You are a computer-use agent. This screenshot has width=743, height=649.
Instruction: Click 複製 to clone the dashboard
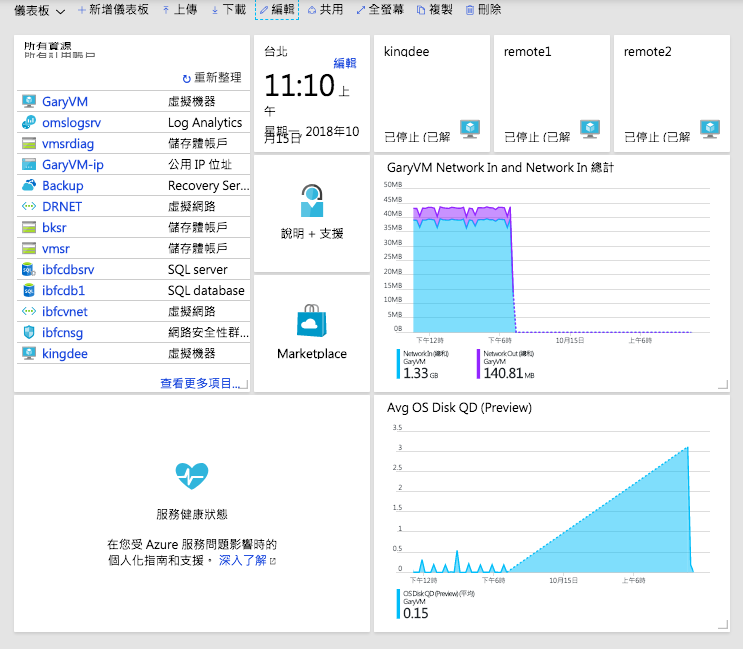(435, 10)
